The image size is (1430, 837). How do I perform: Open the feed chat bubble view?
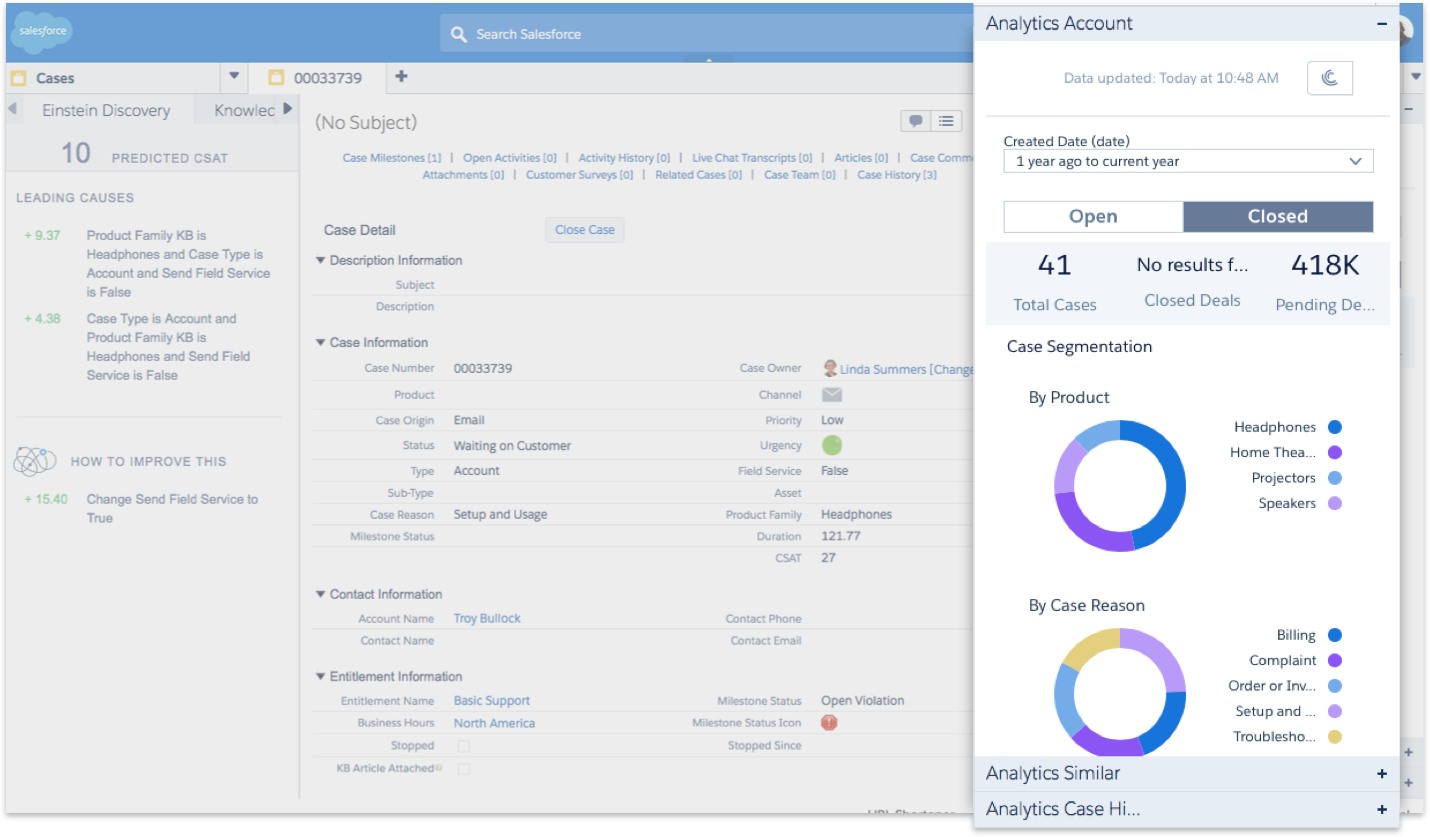[915, 121]
